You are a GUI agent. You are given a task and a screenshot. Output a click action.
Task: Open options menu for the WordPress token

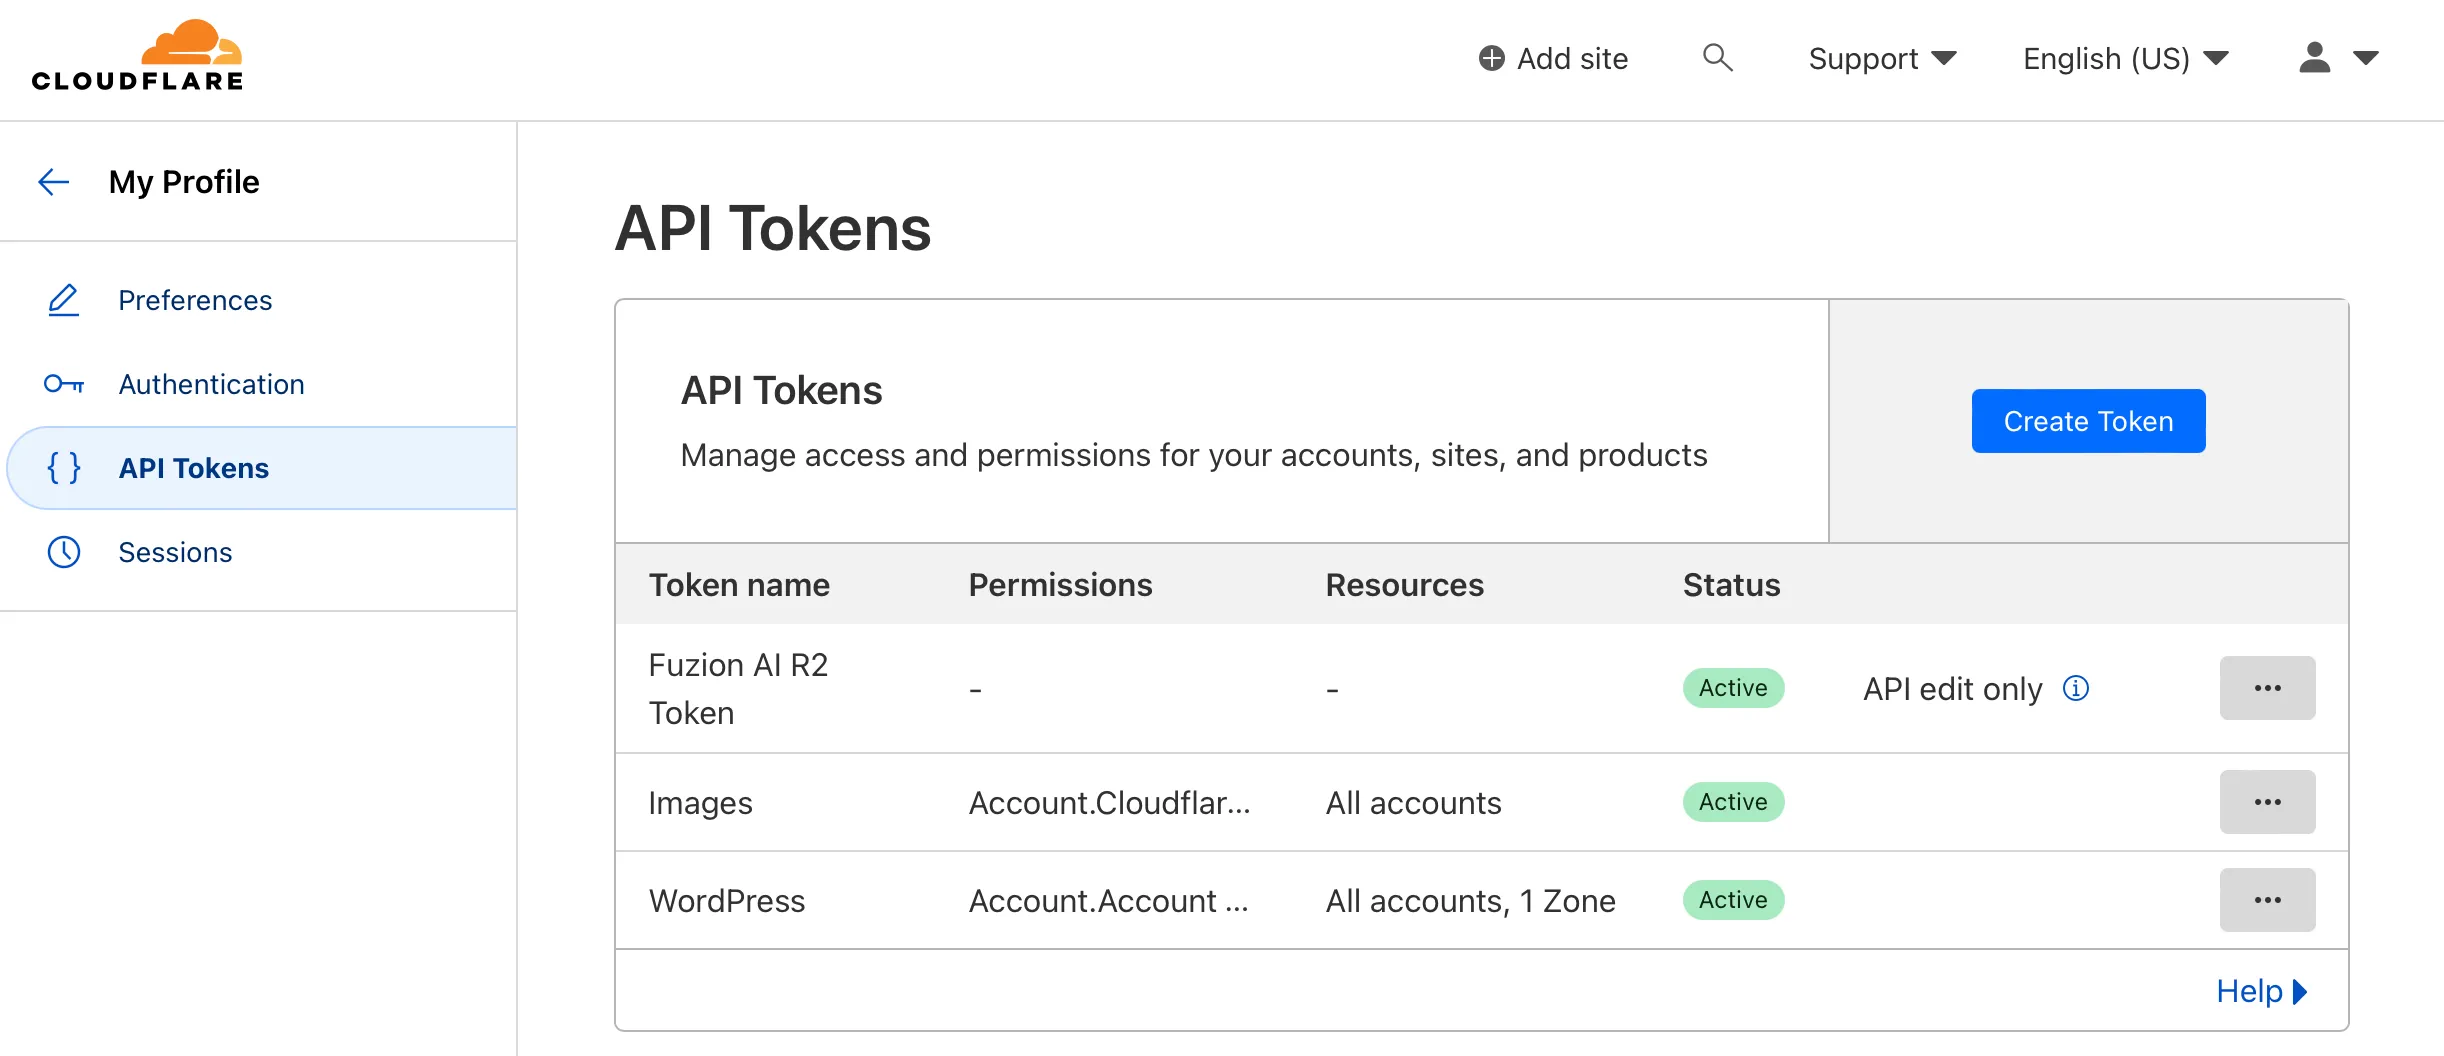[x=2267, y=899]
